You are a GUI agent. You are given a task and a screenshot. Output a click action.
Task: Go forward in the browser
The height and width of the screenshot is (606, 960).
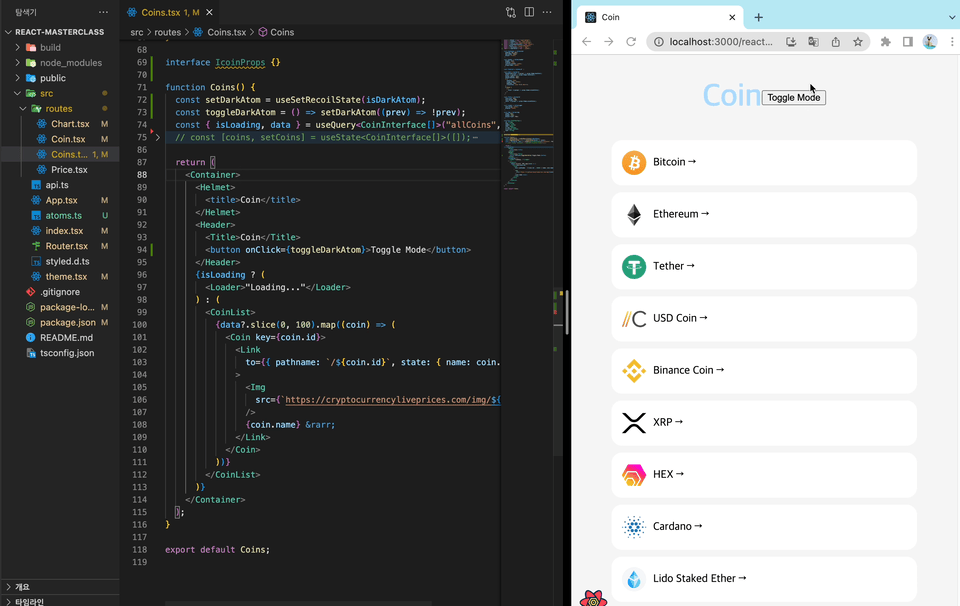coord(609,42)
